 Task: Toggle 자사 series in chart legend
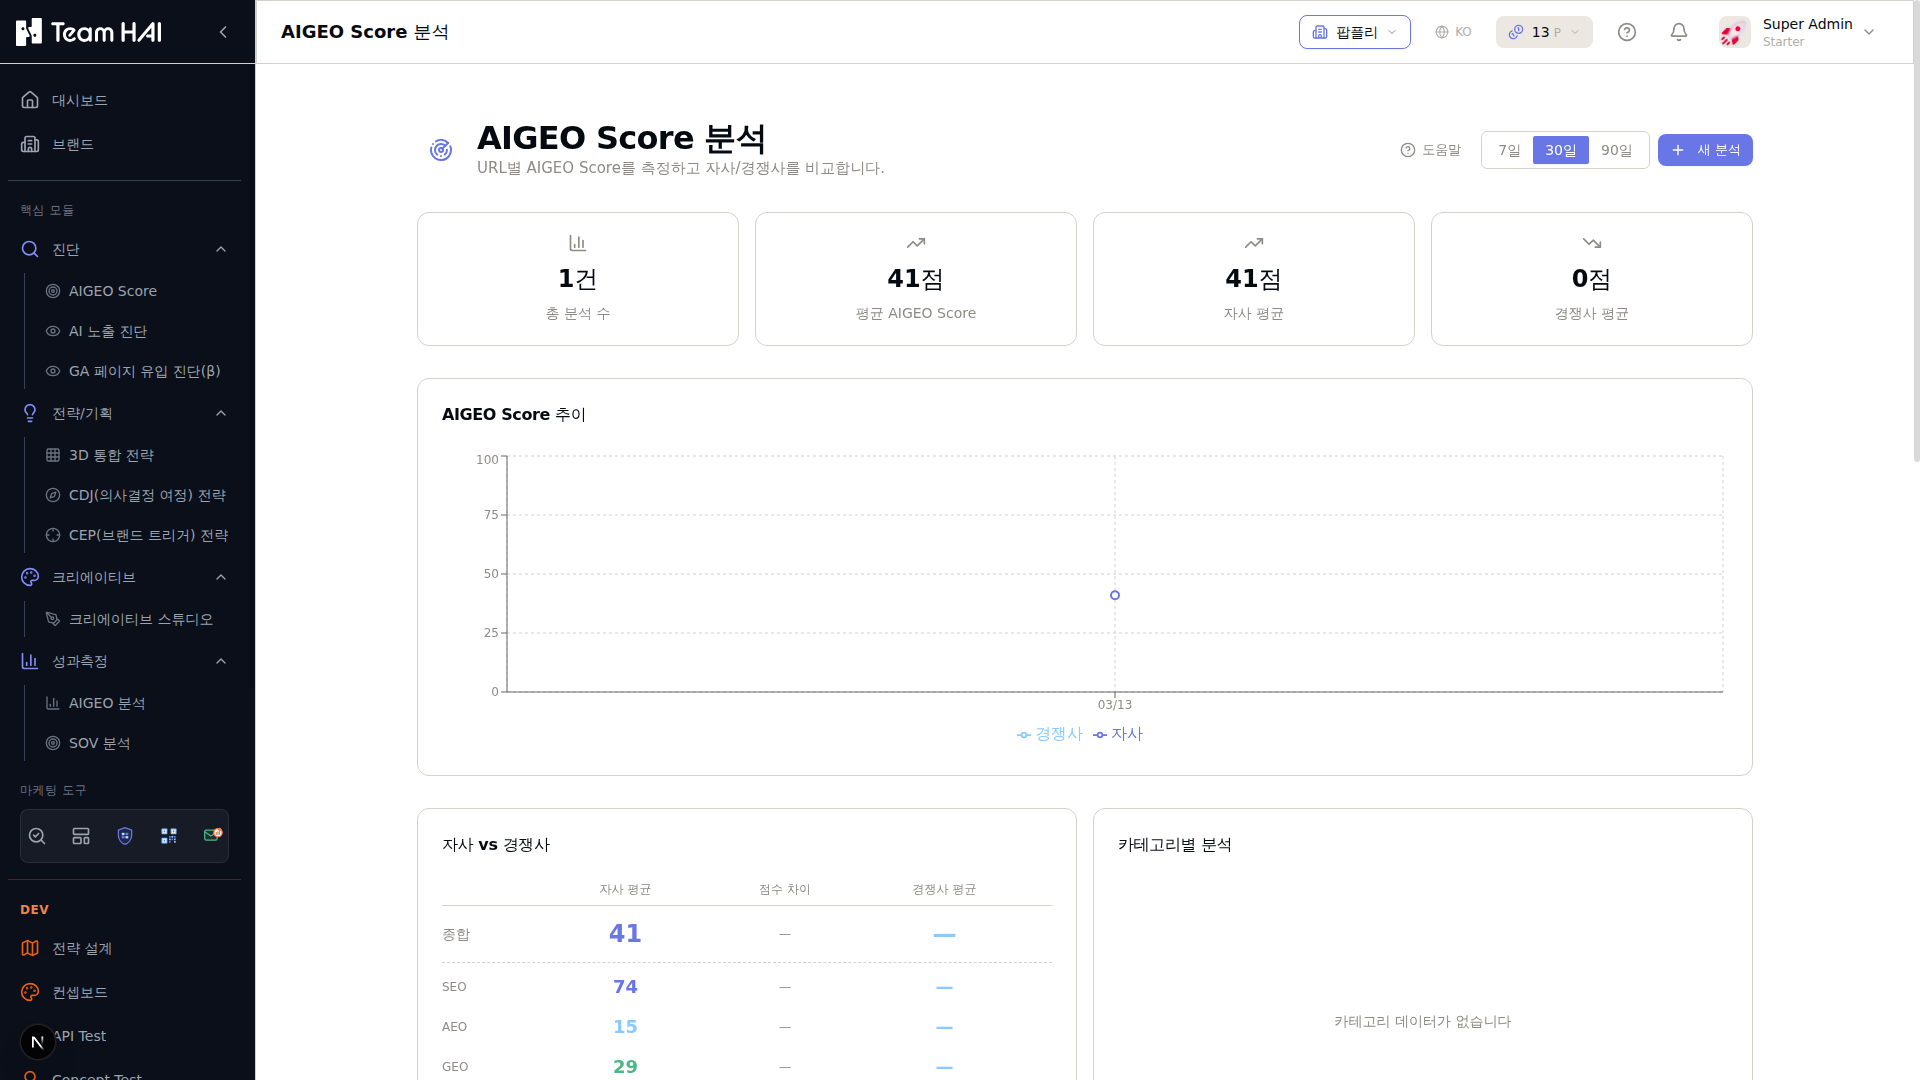pyautogui.click(x=1118, y=734)
